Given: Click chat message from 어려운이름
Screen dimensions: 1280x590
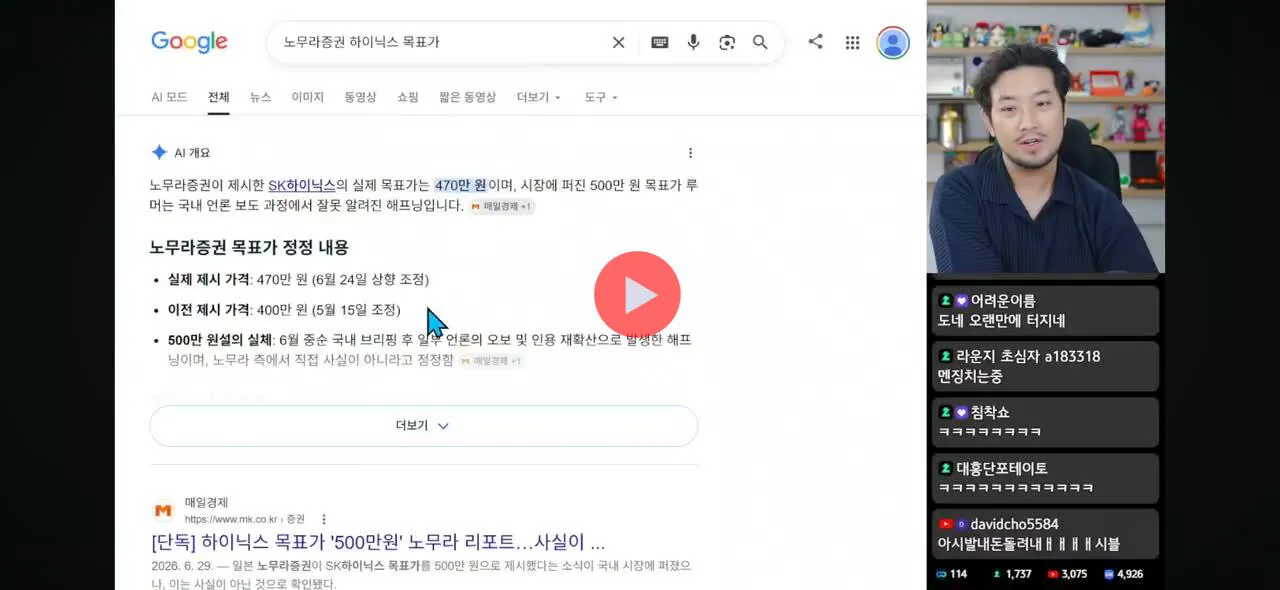Looking at the screenshot, I should point(1046,311).
